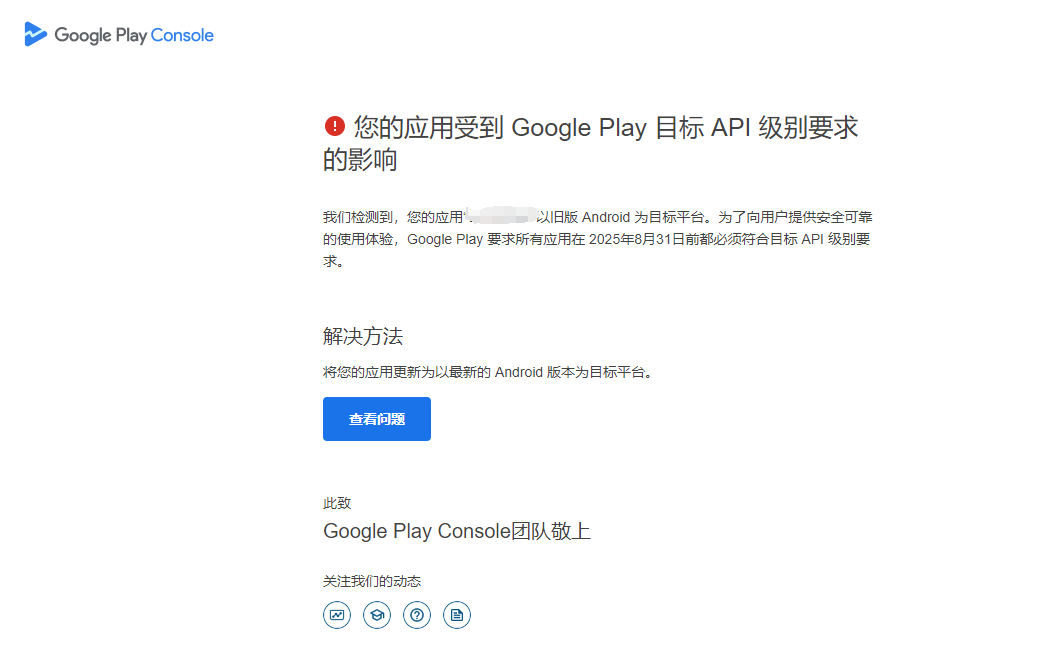Click the sentence 将您的应用更新为以最新的 Android 版本
1054x655 pixels.
(488, 372)
